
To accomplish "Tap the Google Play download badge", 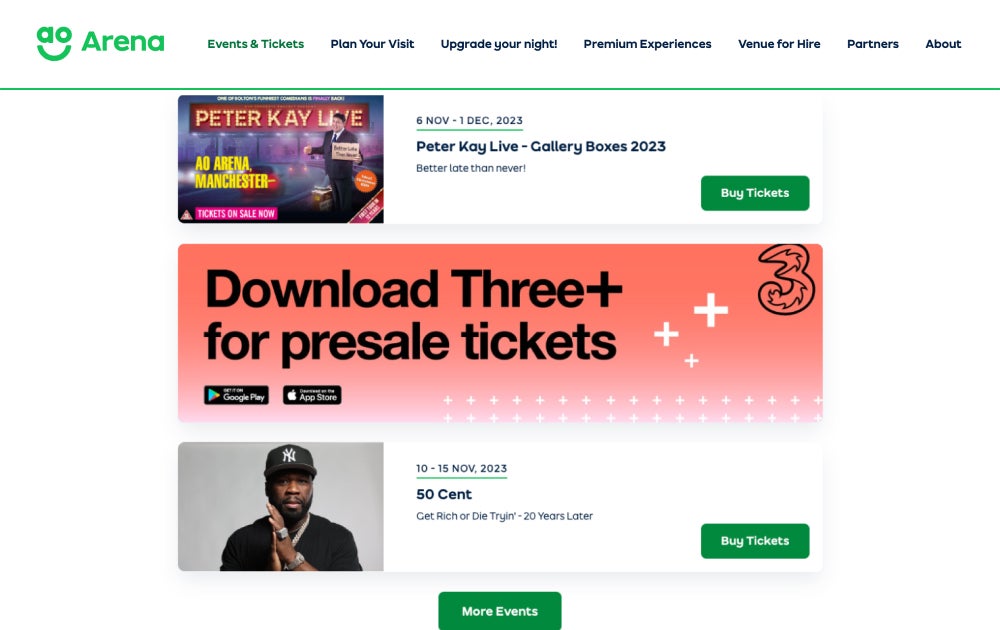I will click(x=236, y=395).
